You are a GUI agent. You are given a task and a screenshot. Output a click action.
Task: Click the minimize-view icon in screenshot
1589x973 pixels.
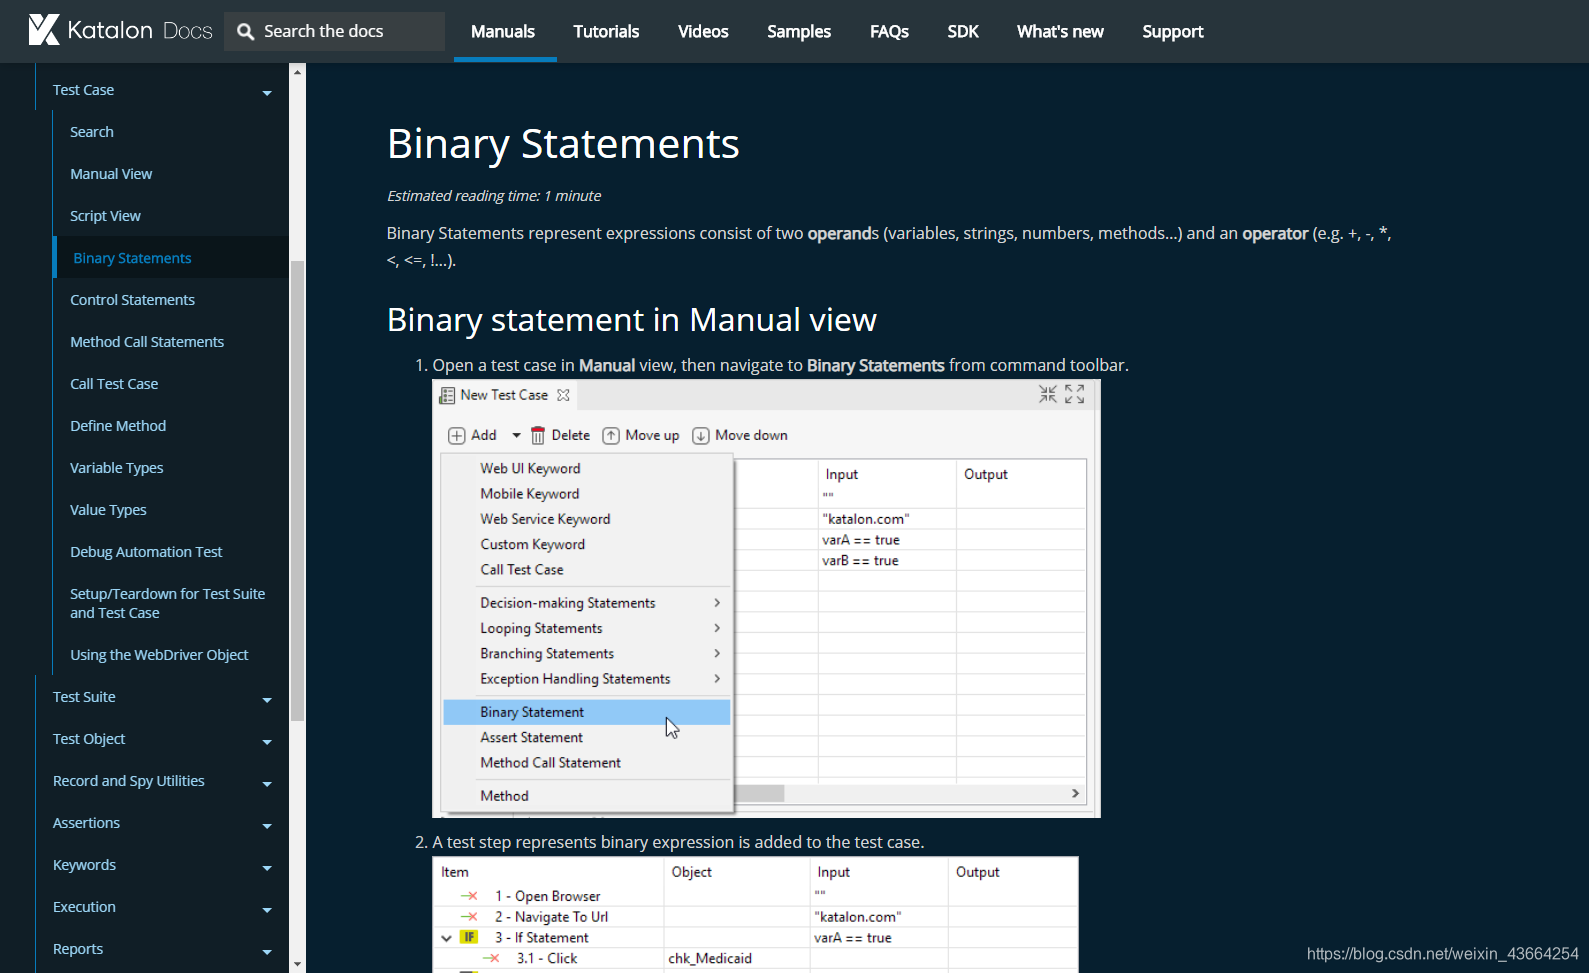(1047, 394)
